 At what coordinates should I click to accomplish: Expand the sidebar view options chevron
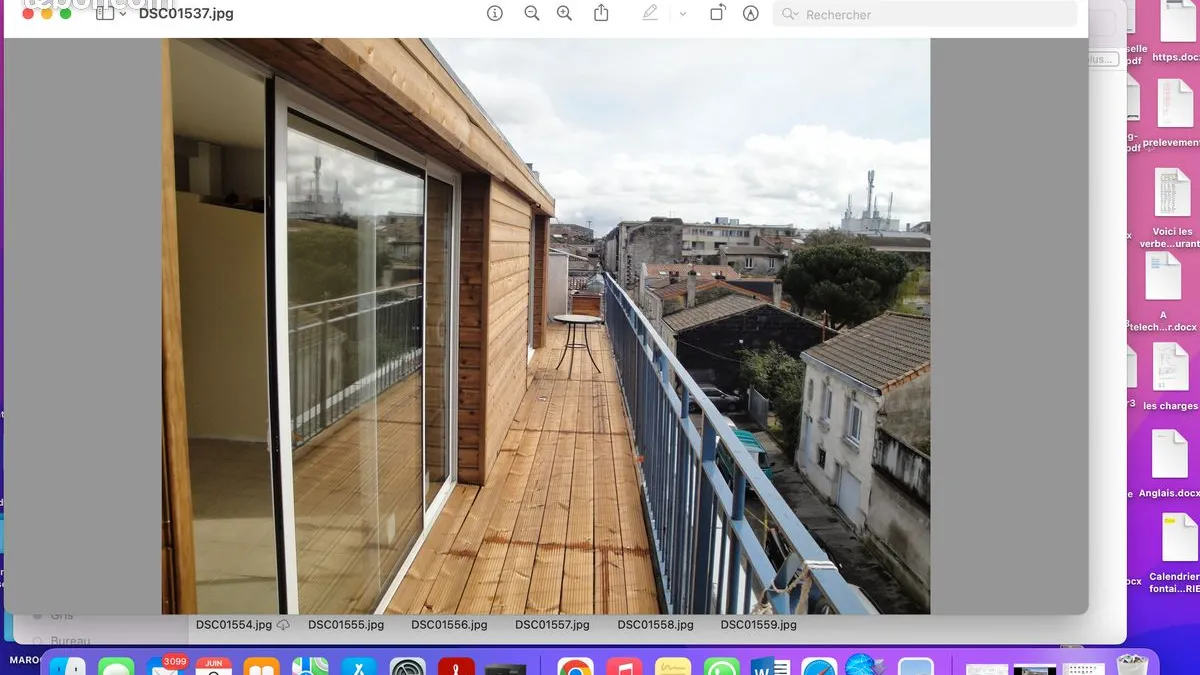tap(123, 14)
